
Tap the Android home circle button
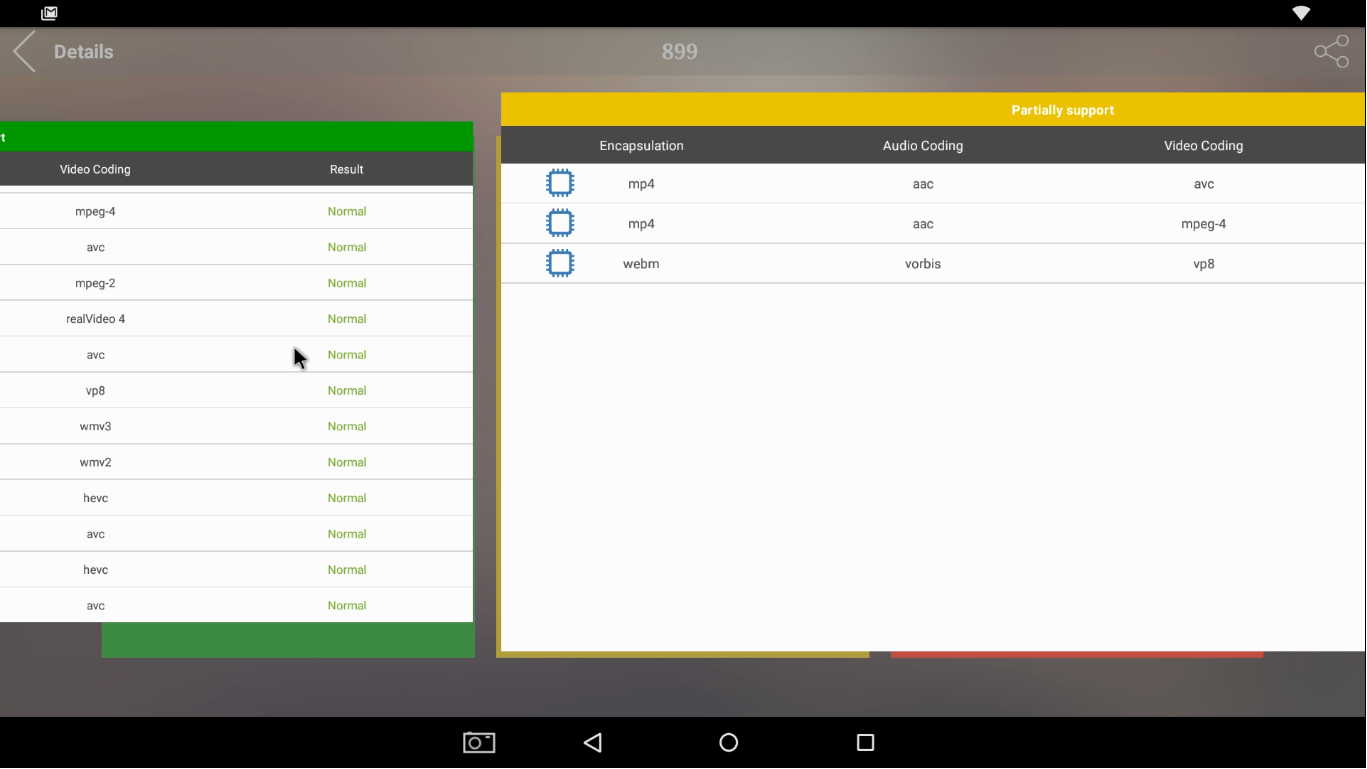click(x=729, y=742)
